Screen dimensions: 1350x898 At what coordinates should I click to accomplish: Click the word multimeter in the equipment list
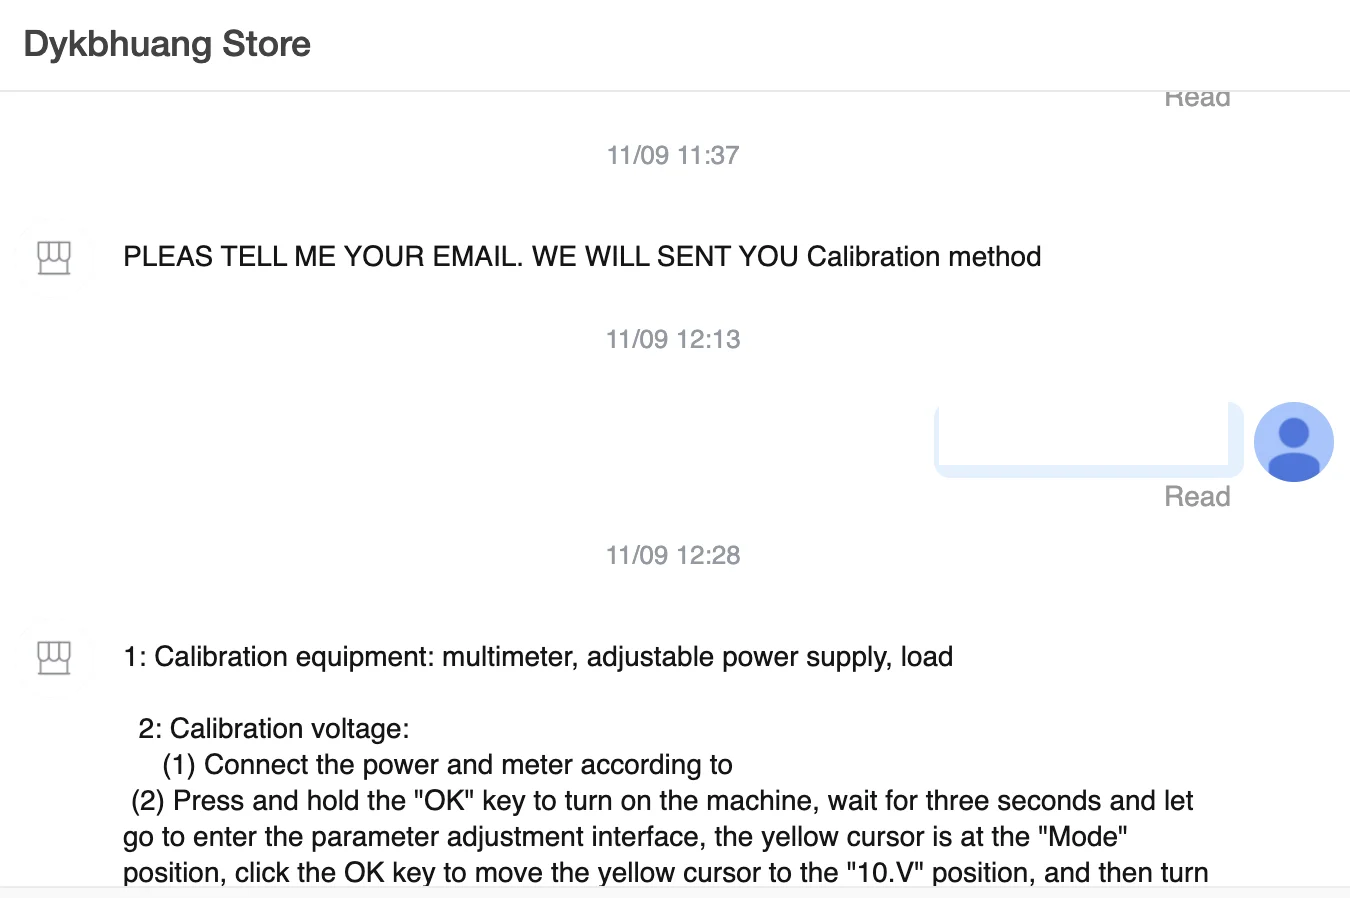(509, 657)
